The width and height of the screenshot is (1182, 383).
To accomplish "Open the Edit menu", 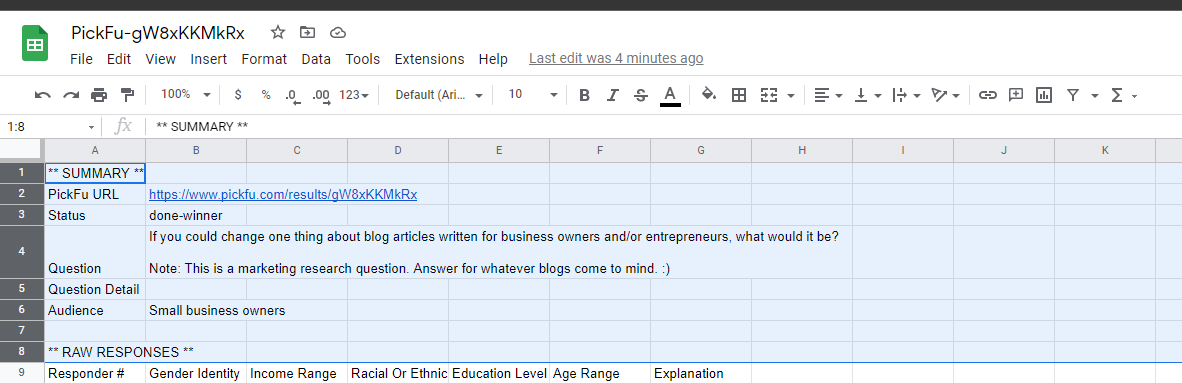I will (x=118, y=59).
